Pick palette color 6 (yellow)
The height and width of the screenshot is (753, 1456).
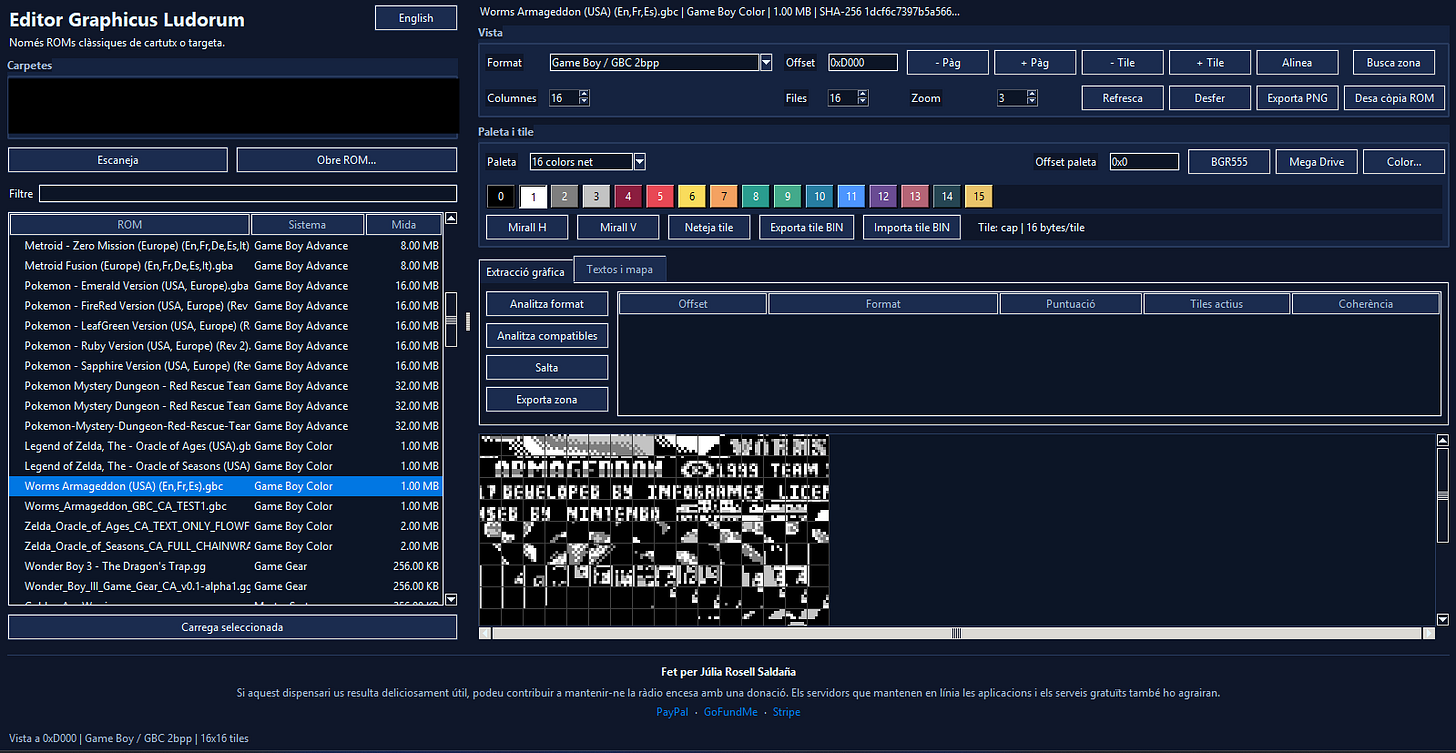(692, 196)
